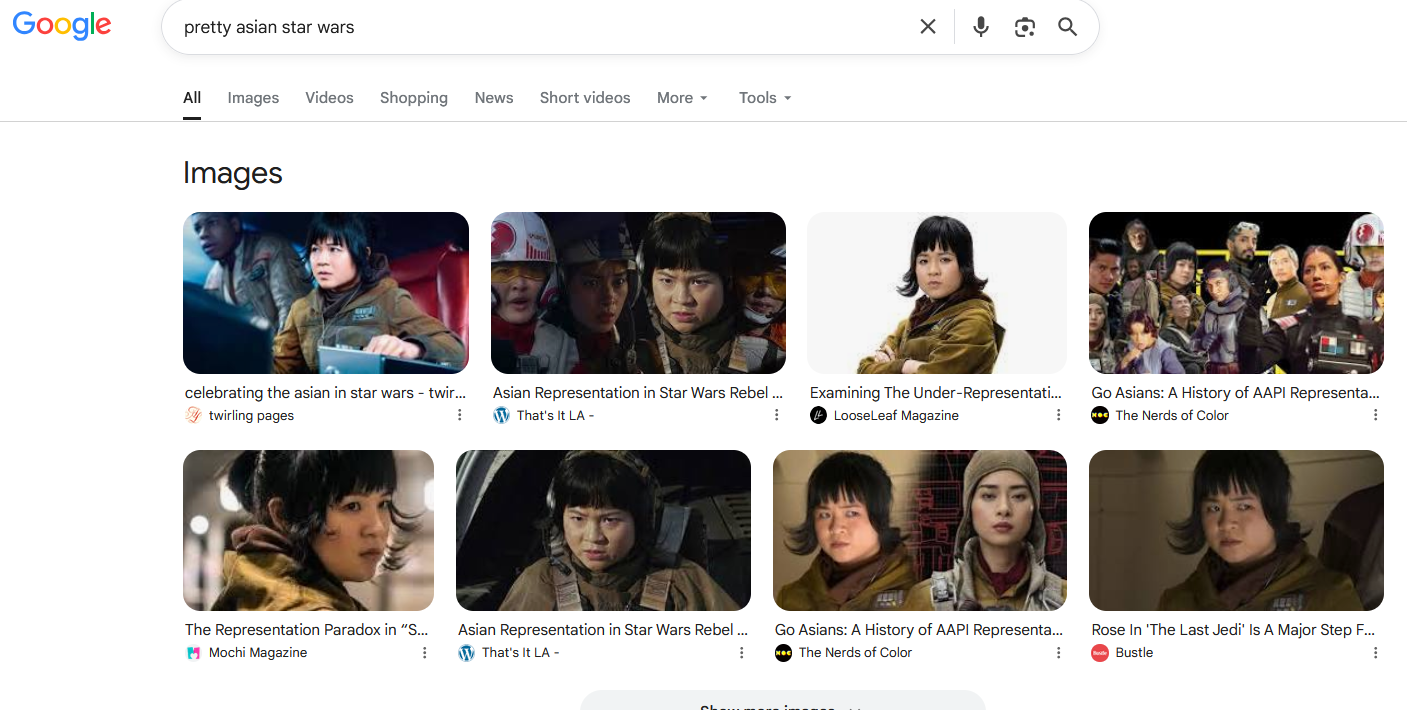Image resolution: width=1407 pixels, height=710 pixels.
Task: Open the Bustle image thumbnail
Action: tap(1236, 530)
